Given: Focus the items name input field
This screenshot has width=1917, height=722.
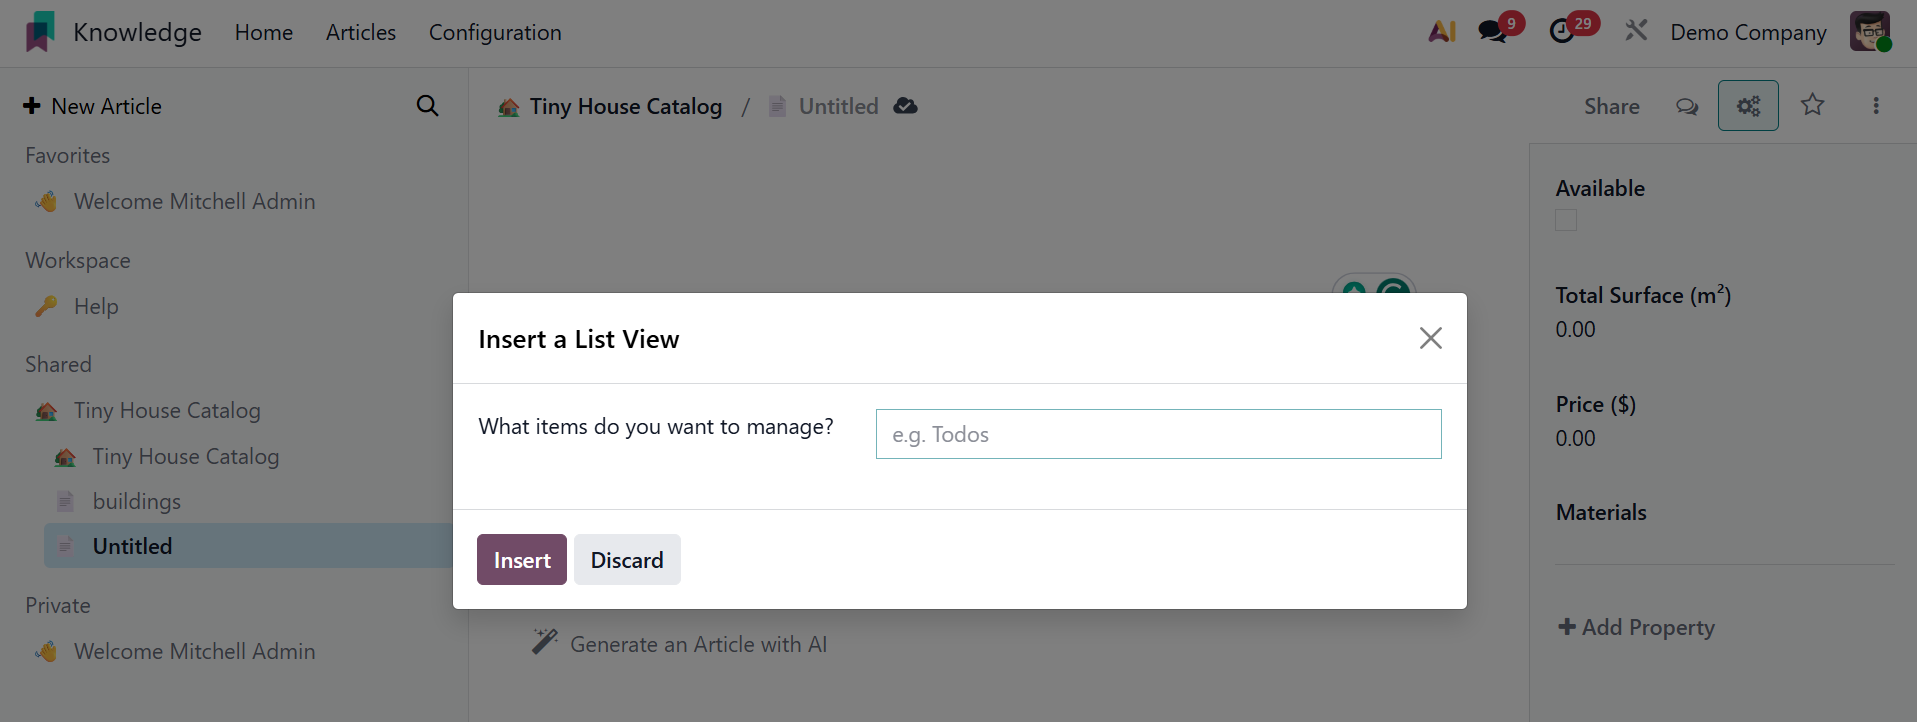Looking at the screenshot, I should coord(1158,434).
